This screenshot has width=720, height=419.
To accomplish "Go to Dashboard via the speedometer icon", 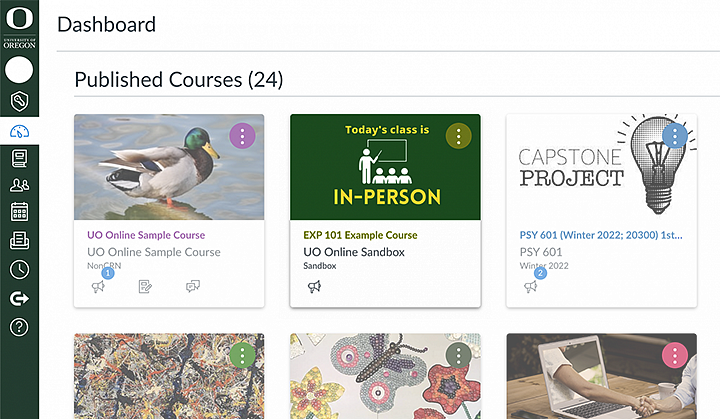I will click(19, 132).
